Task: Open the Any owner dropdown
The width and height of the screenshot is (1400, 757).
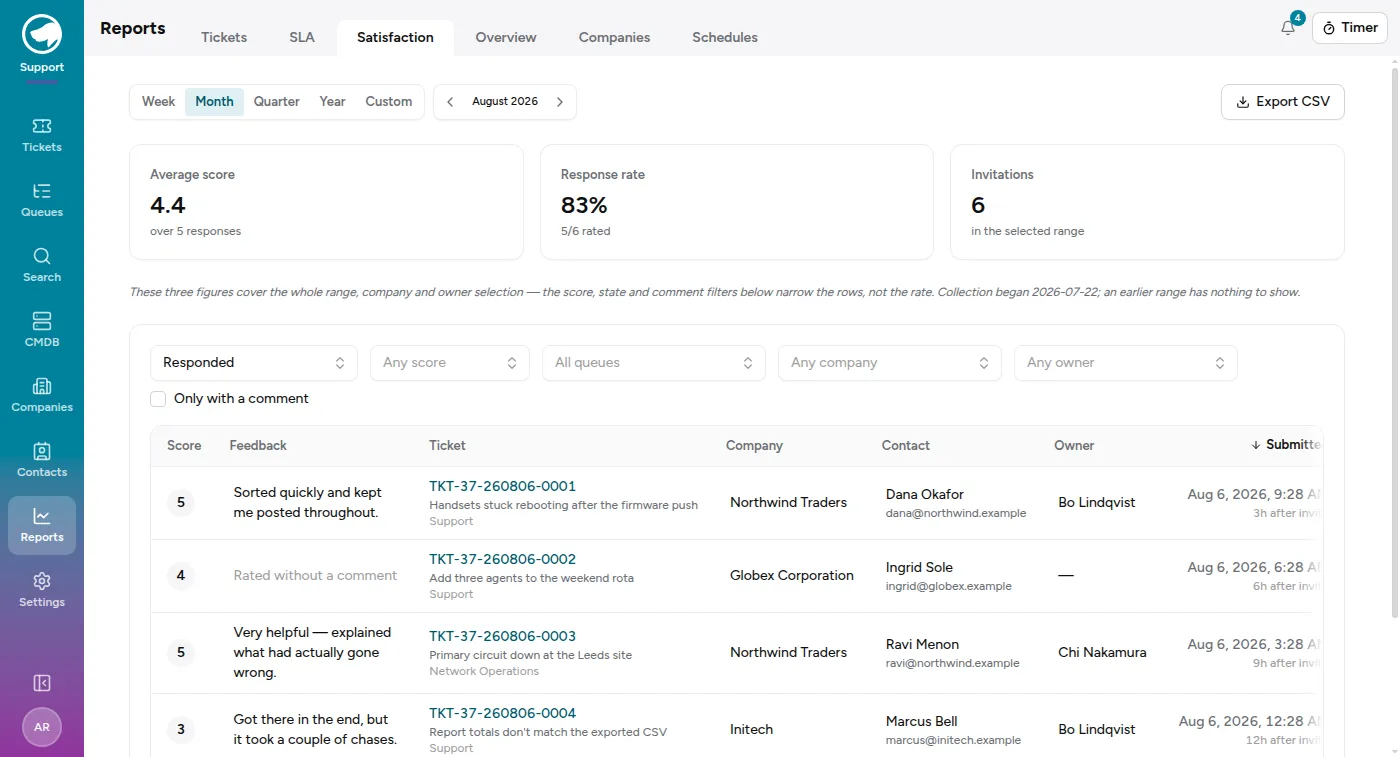Action: 1126,363
